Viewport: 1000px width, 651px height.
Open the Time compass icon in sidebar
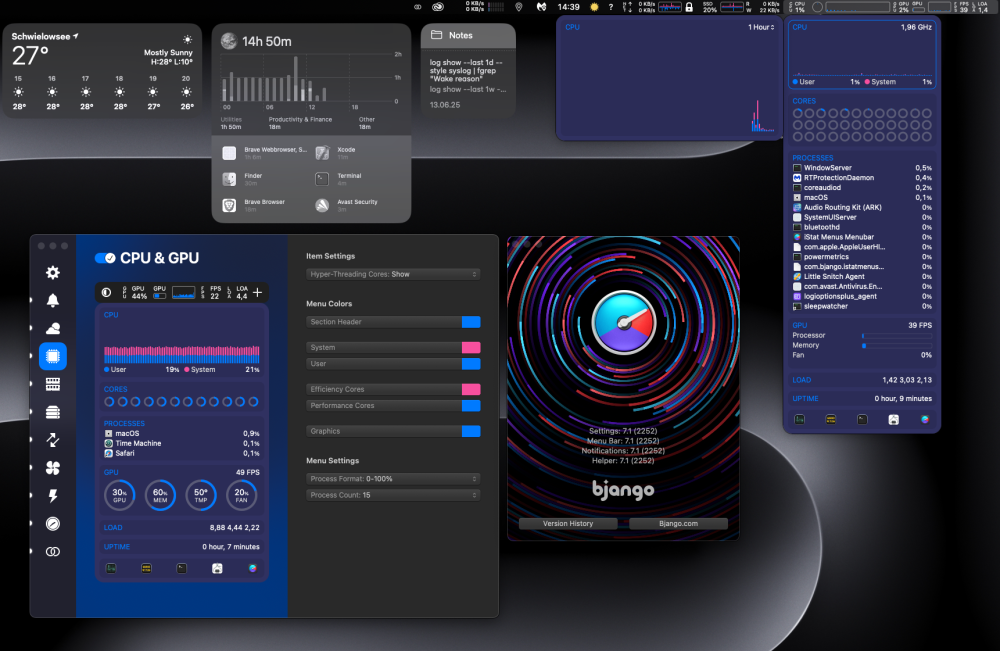click(x=53, y=523)
